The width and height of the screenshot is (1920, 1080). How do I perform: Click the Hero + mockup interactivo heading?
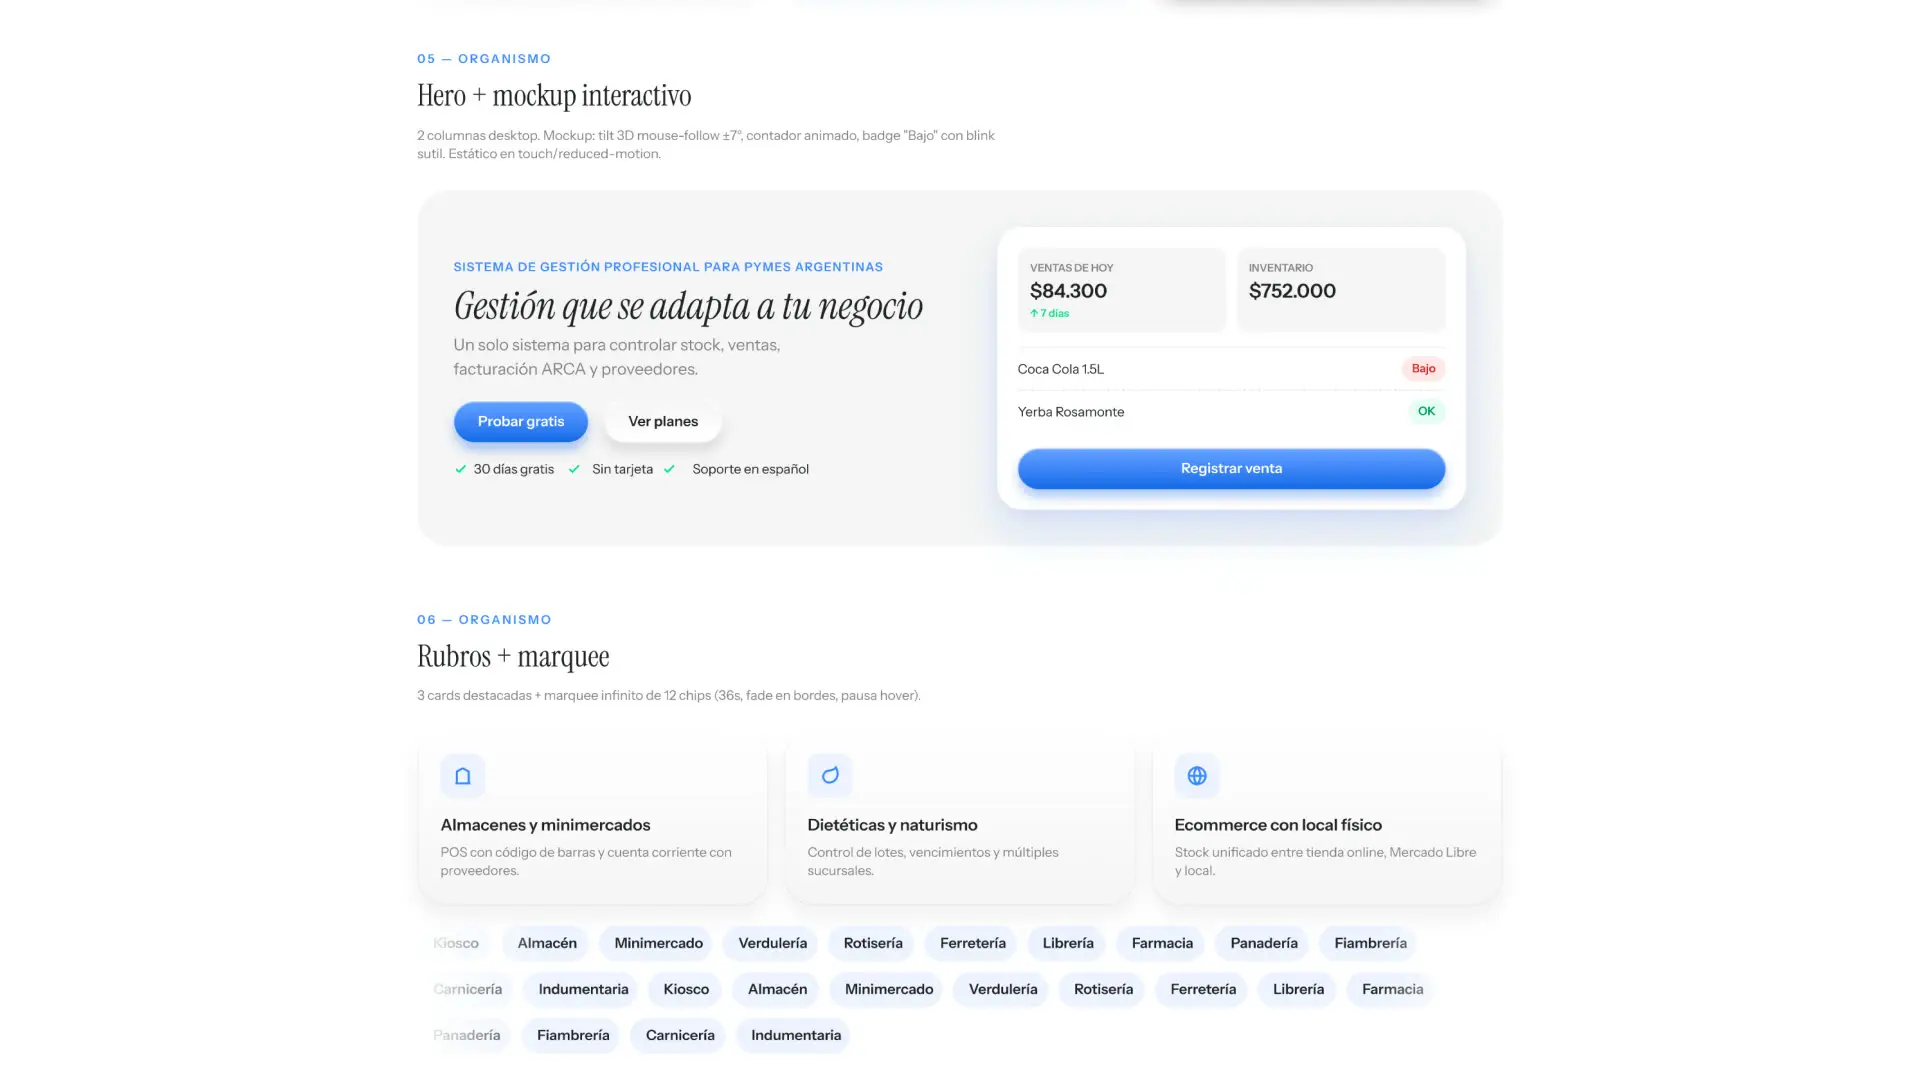click(554, 96)
